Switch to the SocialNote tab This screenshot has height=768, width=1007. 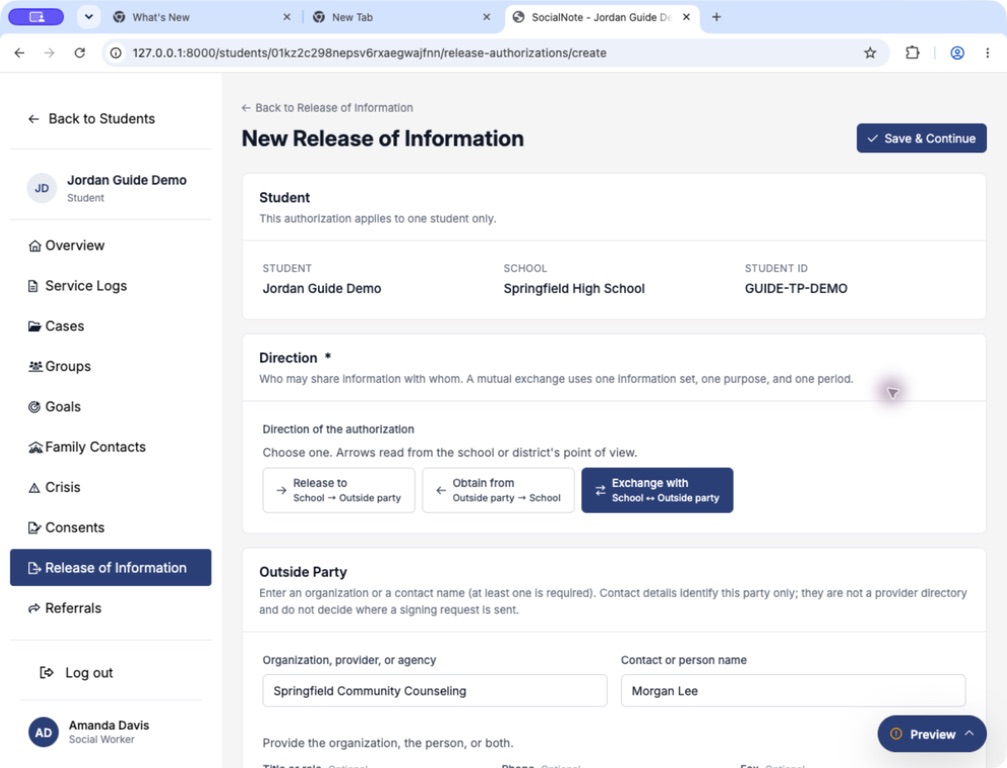[600, 17]
